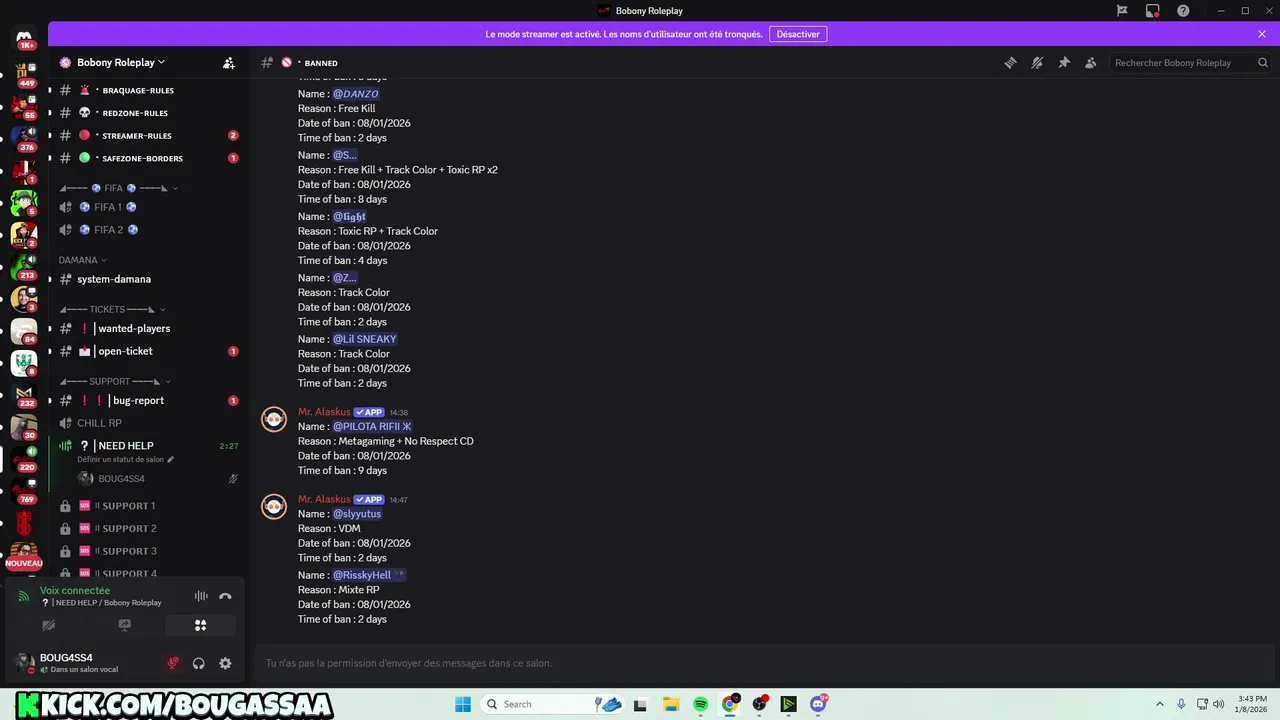Join the CHILL RP voice channel
This screenshot has width=1280, height=720.
coord(147,423)
